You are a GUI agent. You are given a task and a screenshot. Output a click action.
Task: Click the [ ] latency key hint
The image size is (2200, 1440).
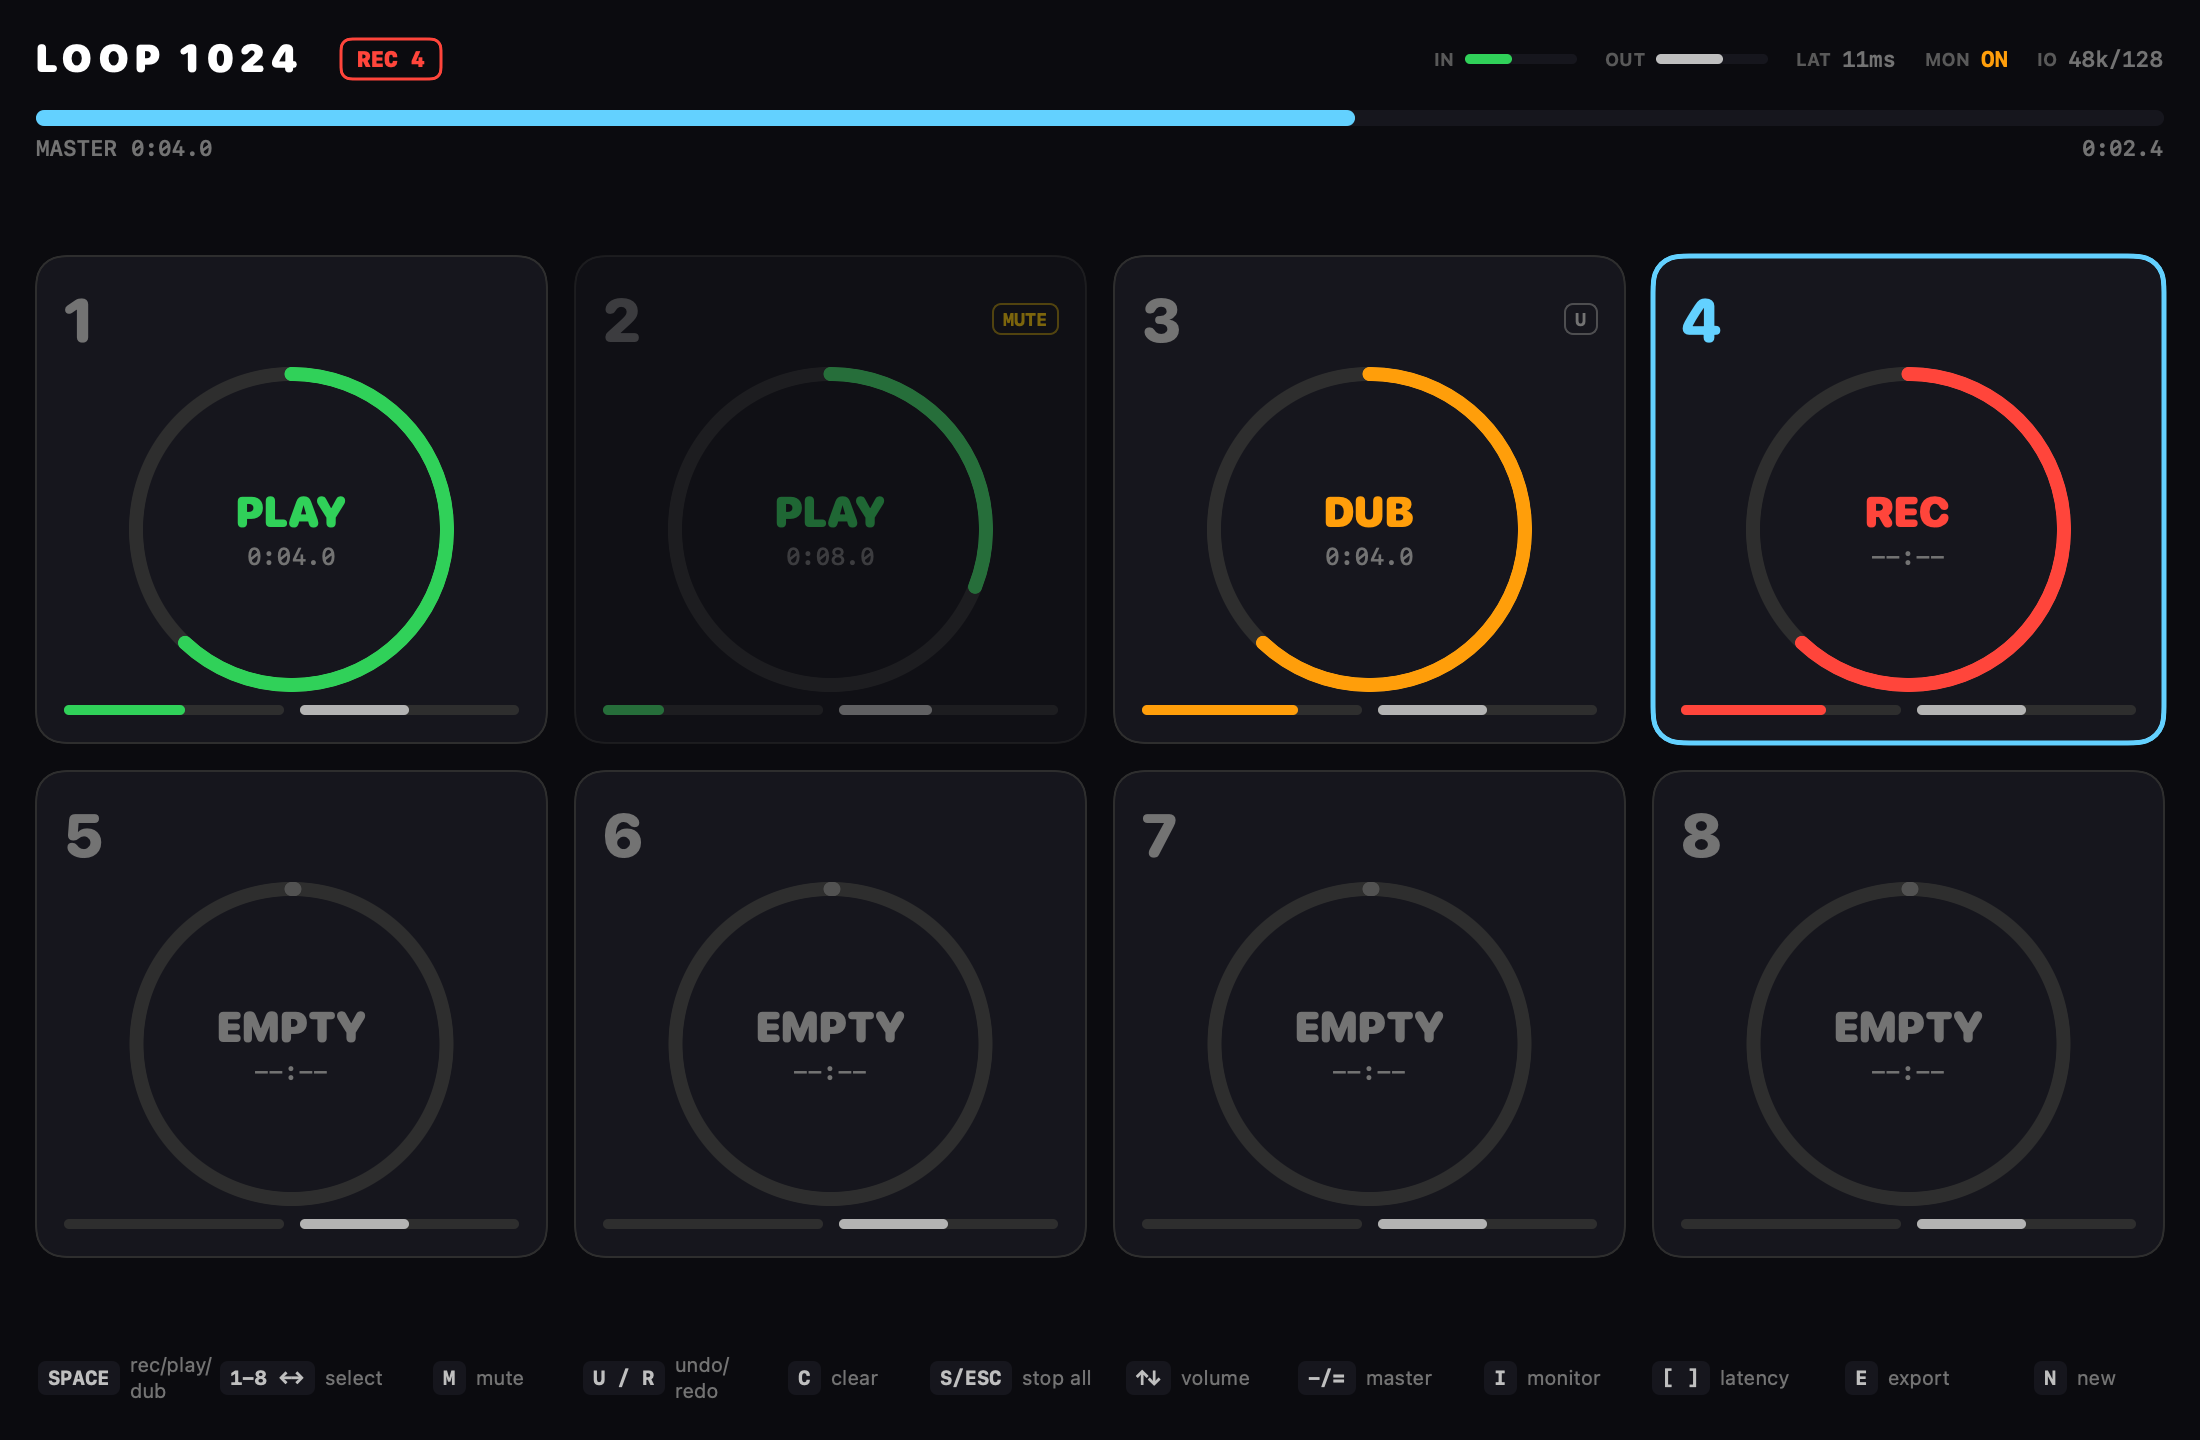(x=1680, y=1378)
